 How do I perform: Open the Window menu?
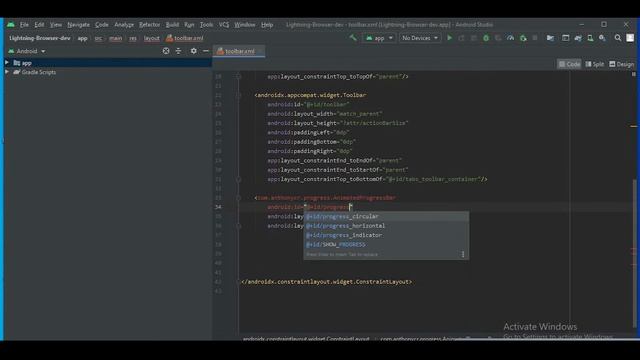[x=244, y=24]
